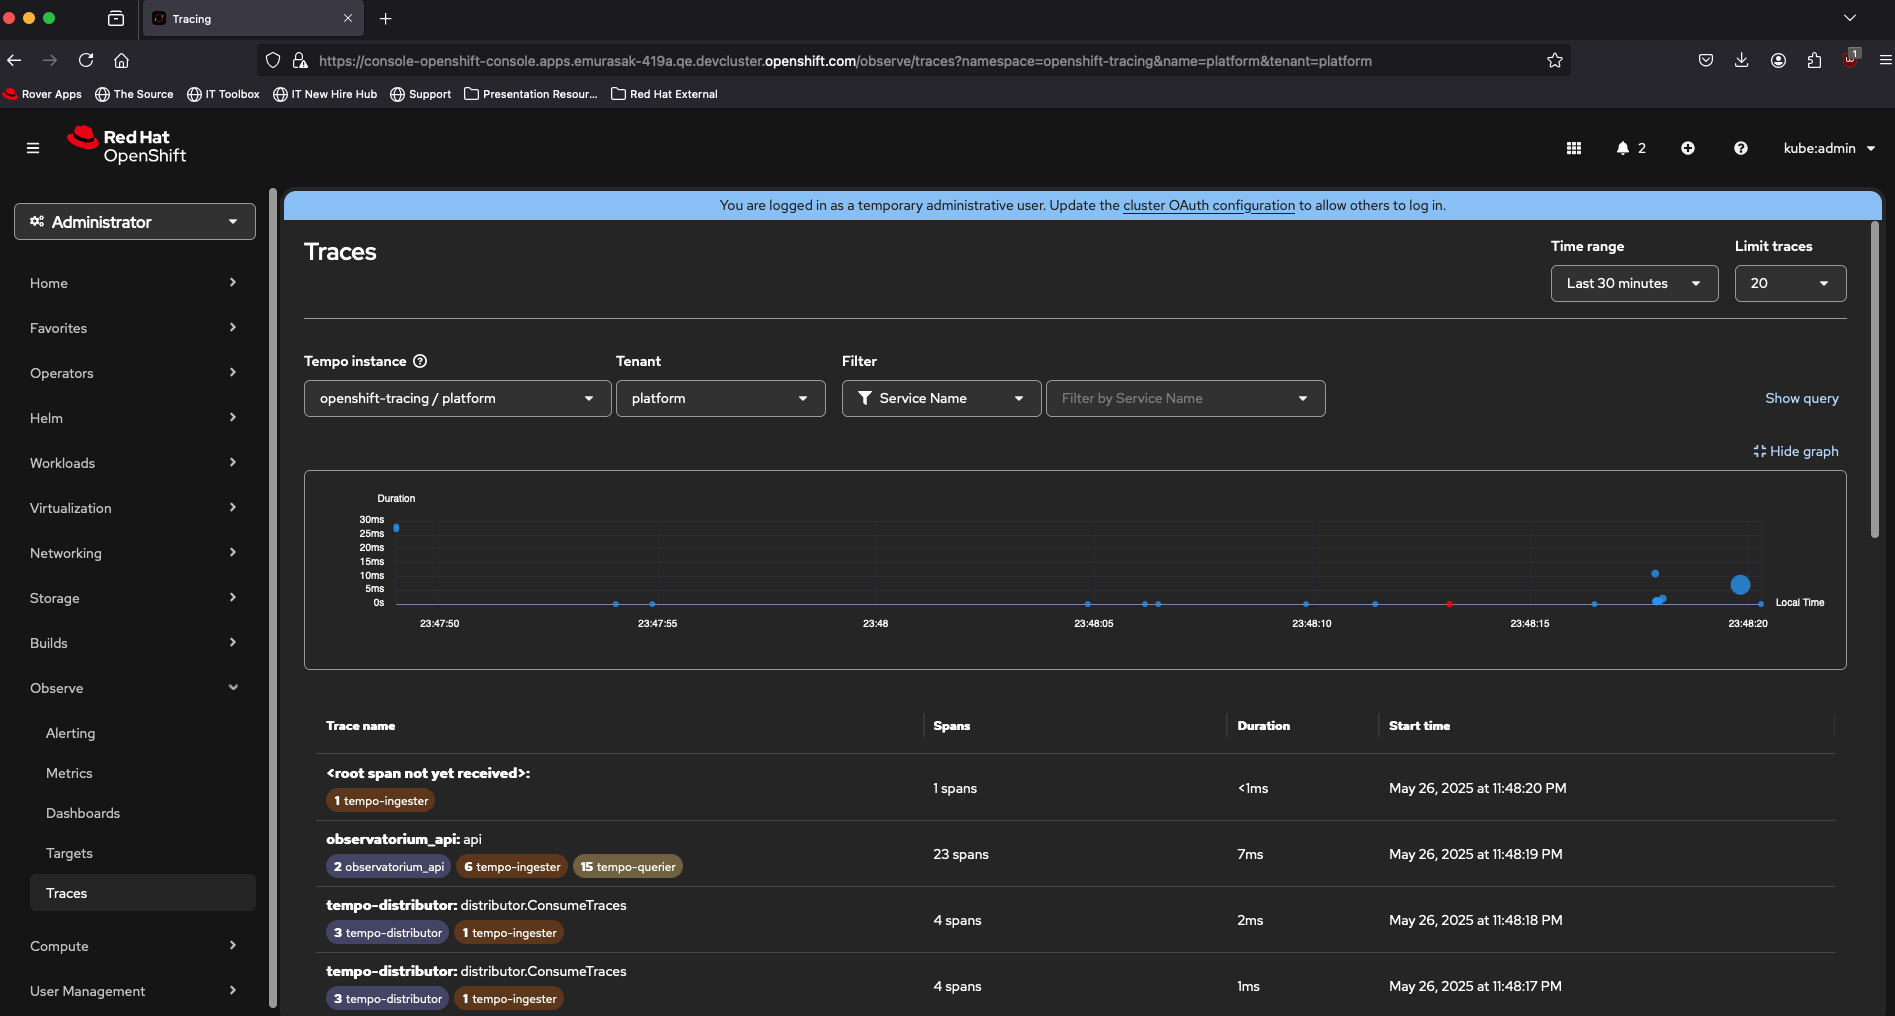The image size is (1895, 1016).
Task: Open the Dashboards navigation item
Action: pos(83,813)
